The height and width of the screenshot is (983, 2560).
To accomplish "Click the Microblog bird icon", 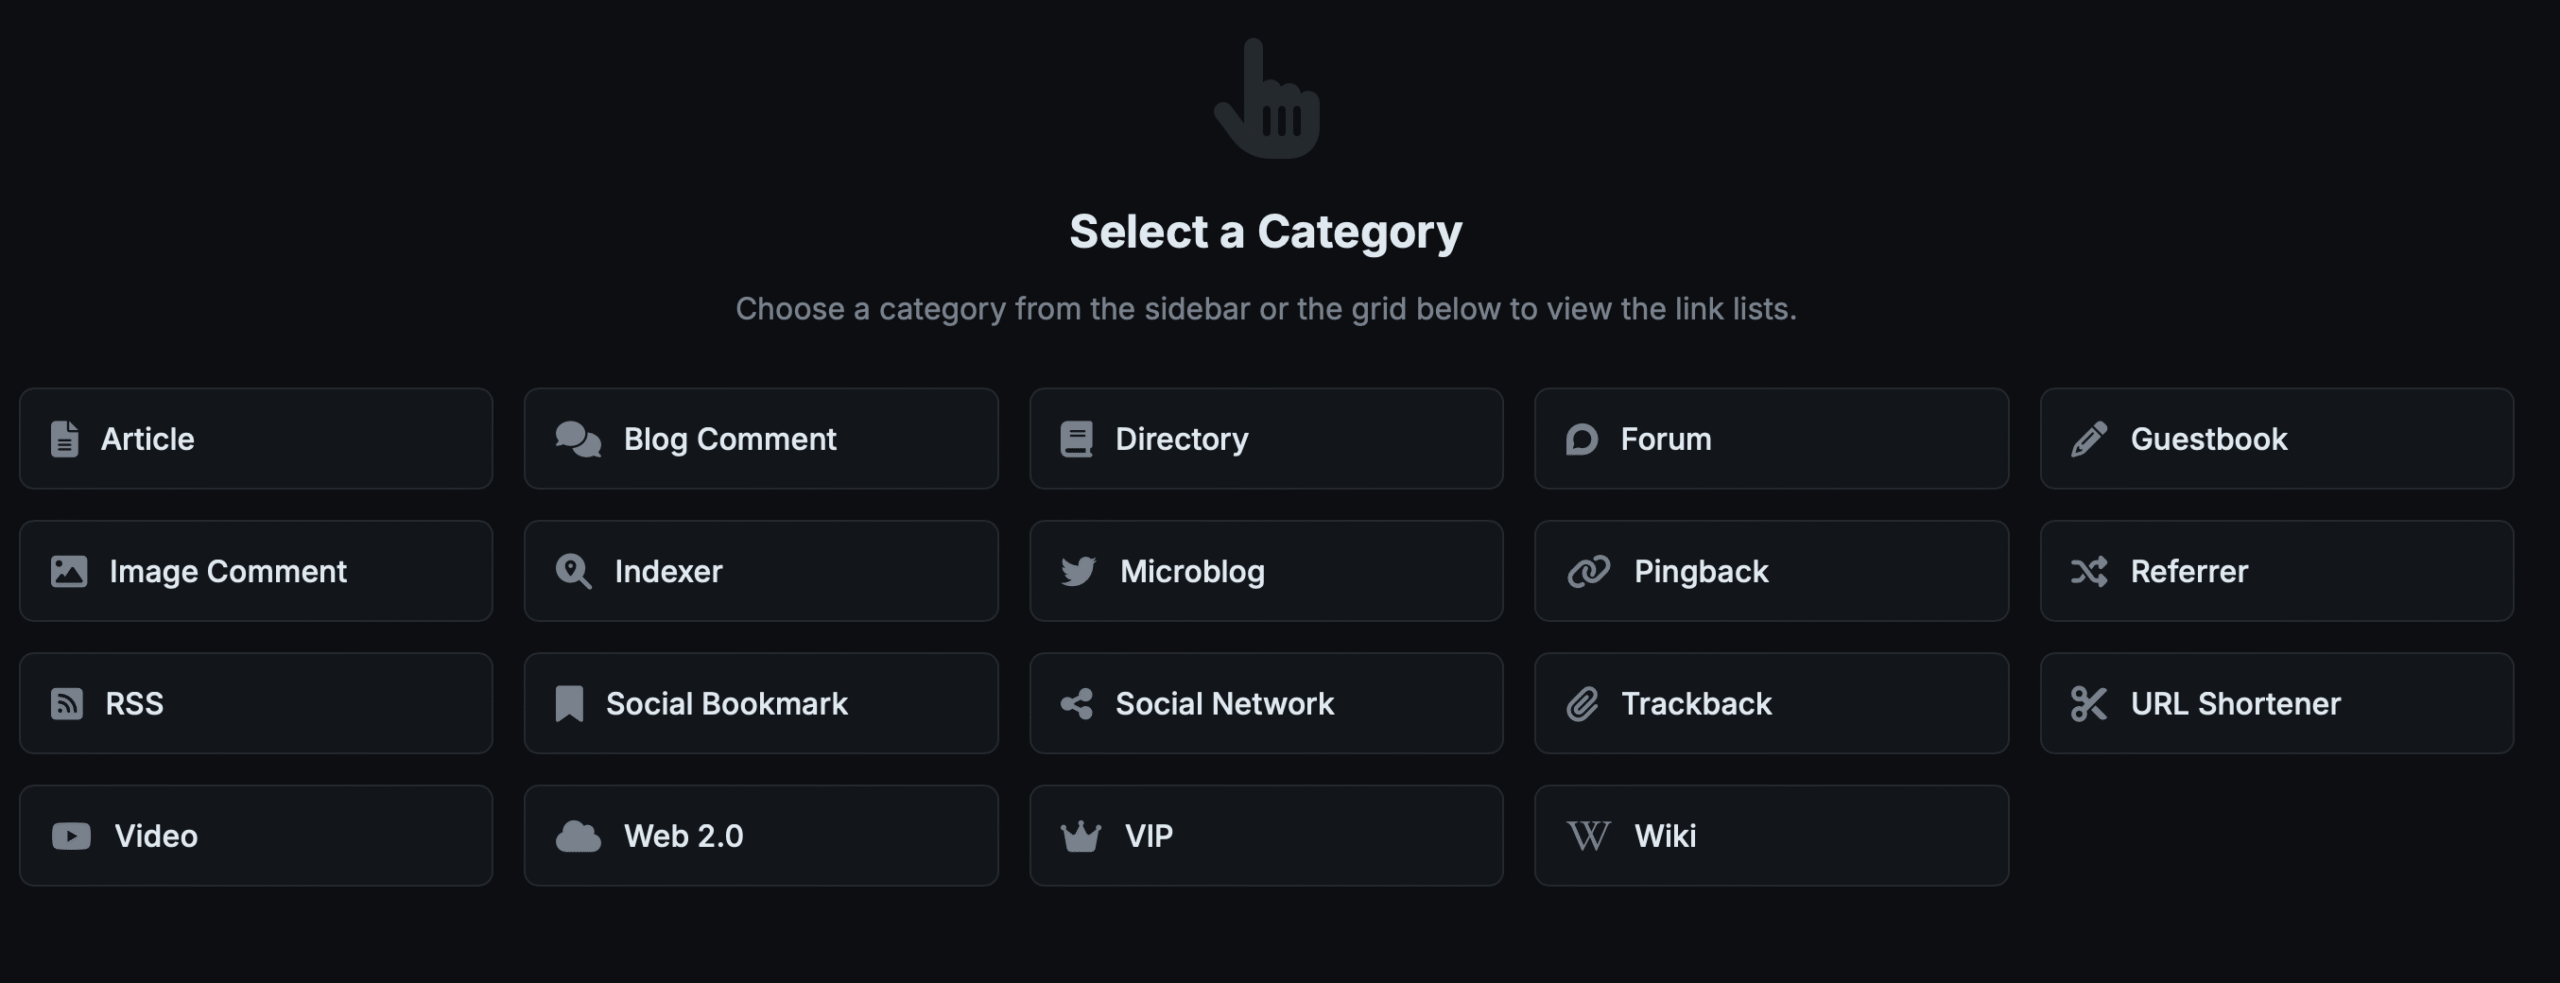I will 1078,571.
